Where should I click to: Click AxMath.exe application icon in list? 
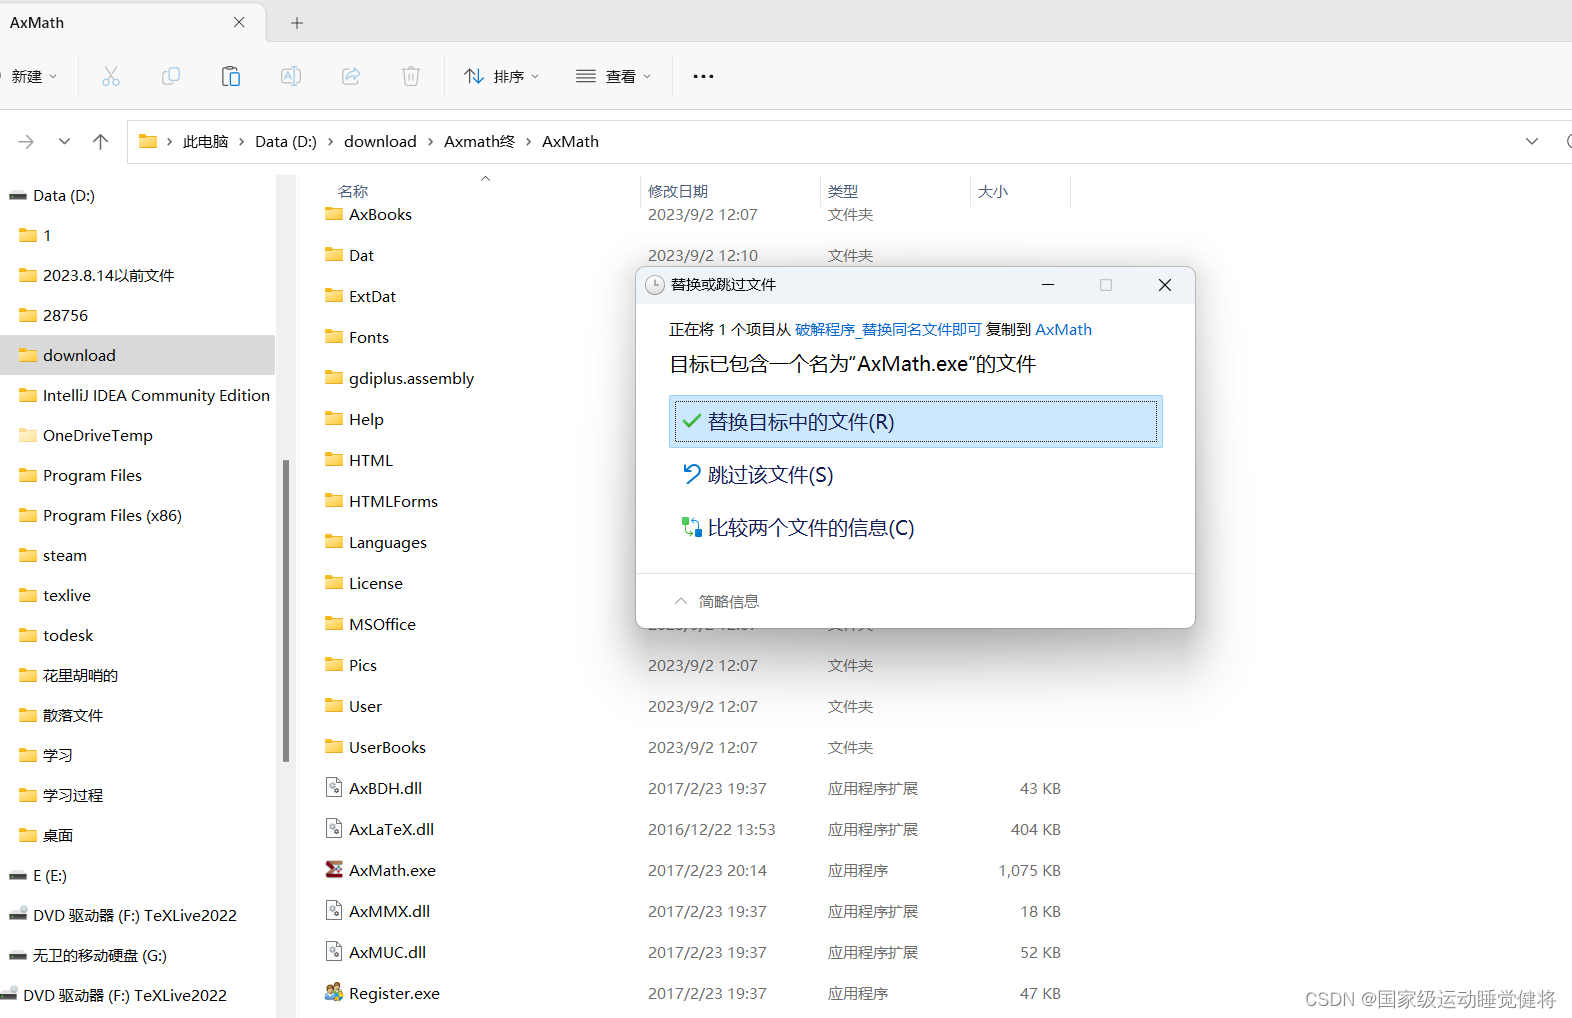[x=334, y=870]
